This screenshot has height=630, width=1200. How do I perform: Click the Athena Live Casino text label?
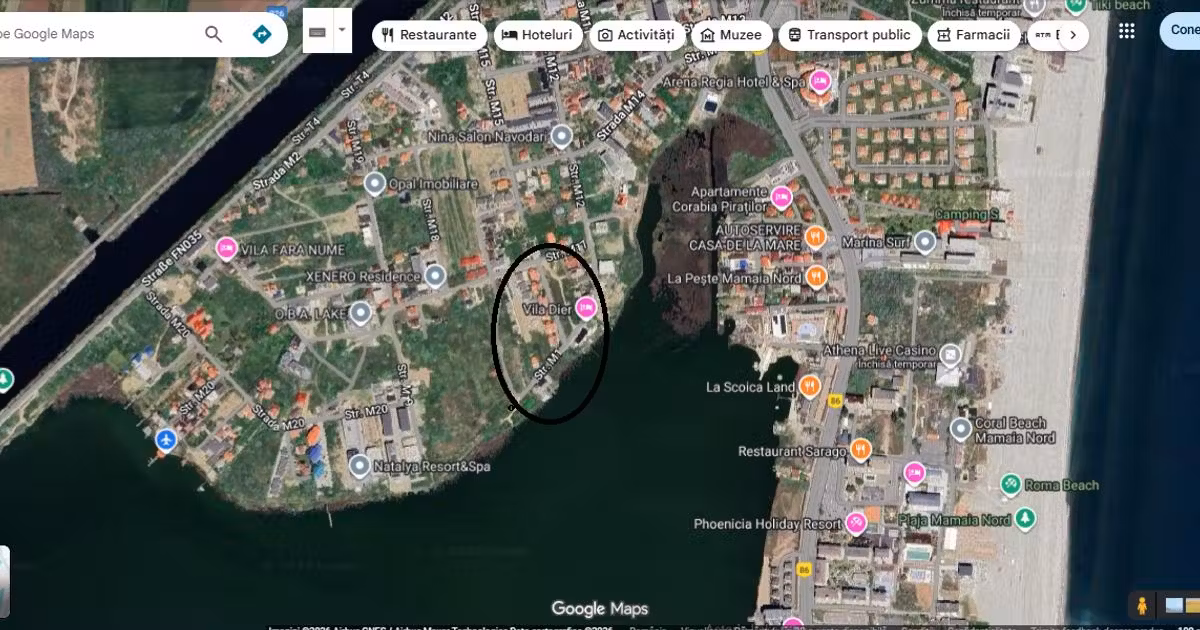(x=879, y=351)
